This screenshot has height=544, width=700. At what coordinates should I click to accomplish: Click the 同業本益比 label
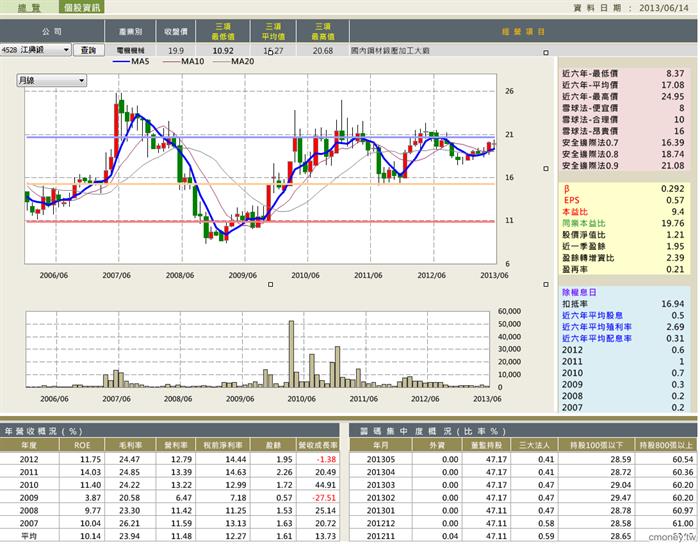tap(583, 224)
